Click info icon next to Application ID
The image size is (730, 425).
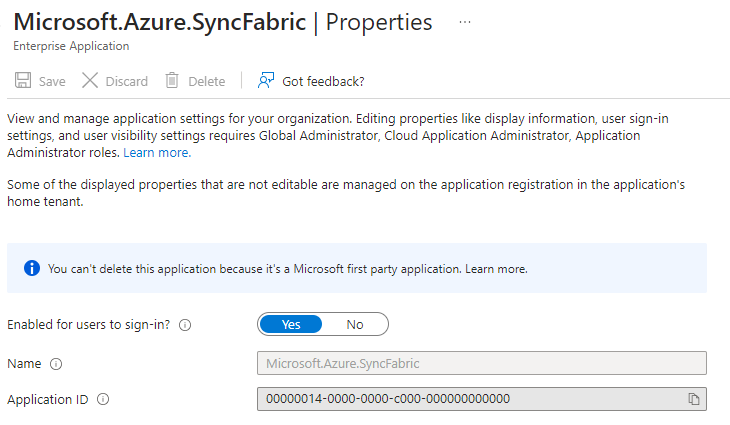[x=103, y=400]
